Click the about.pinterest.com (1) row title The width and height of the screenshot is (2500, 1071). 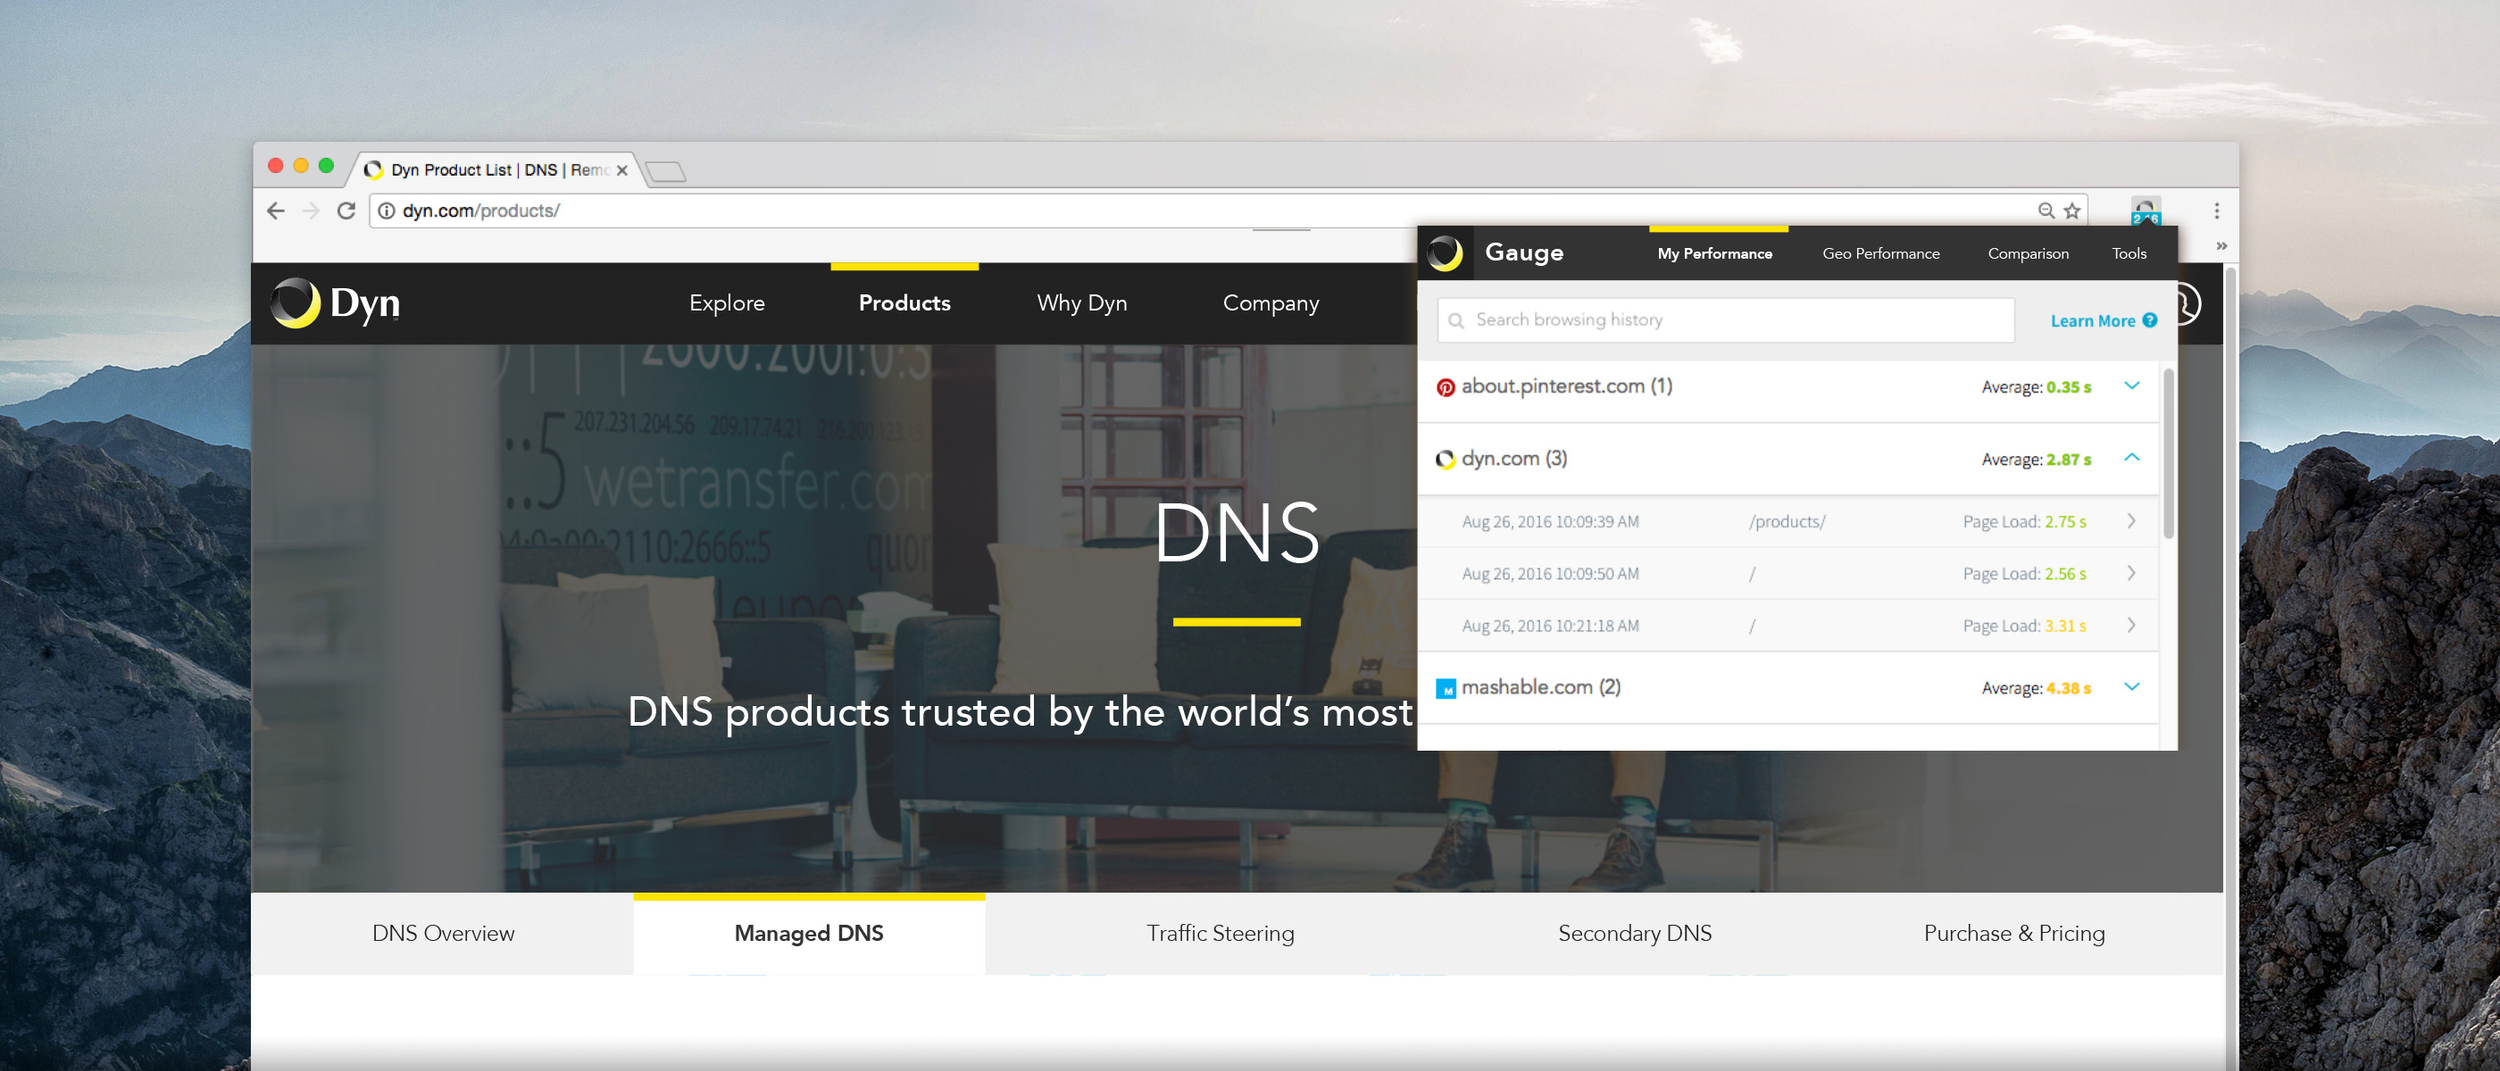click(x=1566, y=387)
